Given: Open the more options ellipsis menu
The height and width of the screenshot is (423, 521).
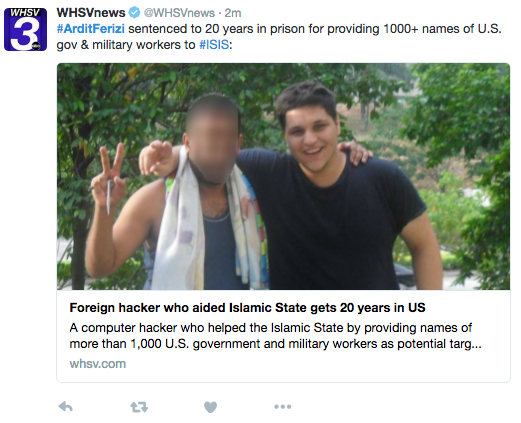Looking at the screenshot, I should [283, 407].
